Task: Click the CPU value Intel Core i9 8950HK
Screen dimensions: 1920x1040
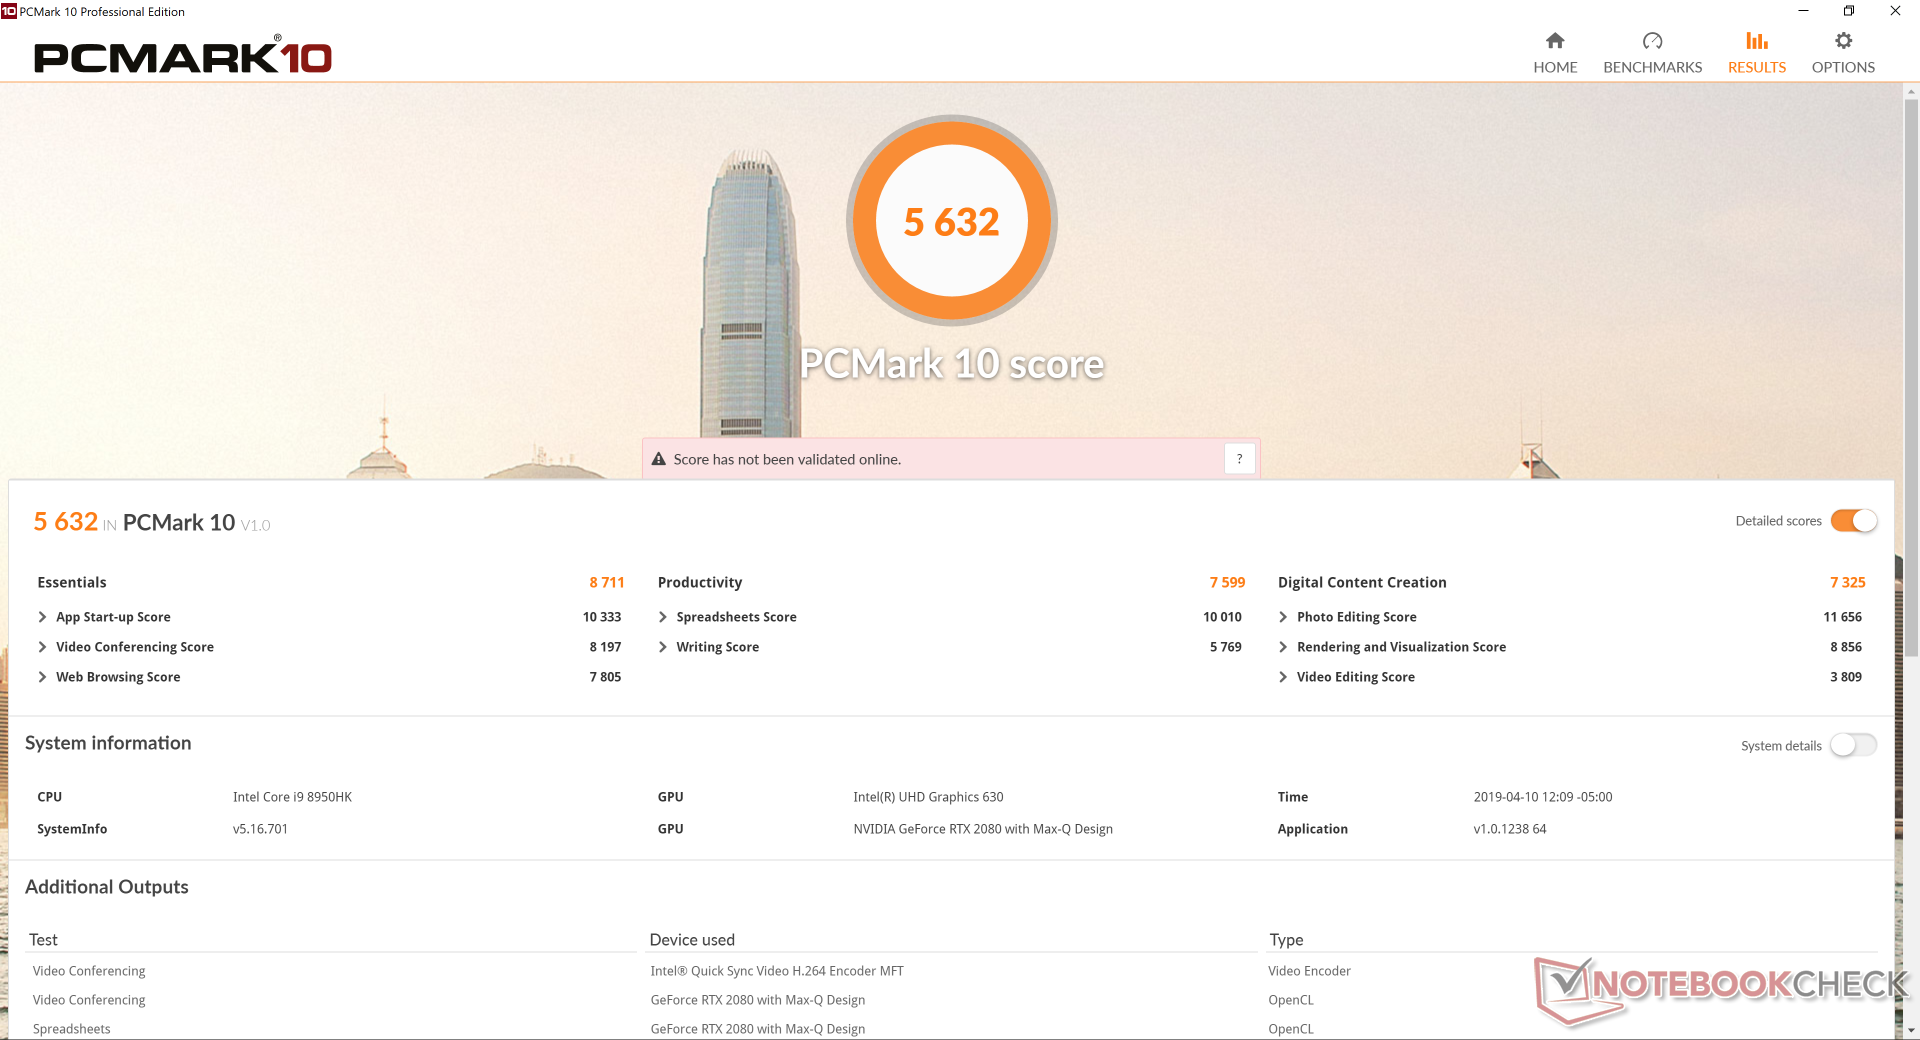Action: click(292, 797)
